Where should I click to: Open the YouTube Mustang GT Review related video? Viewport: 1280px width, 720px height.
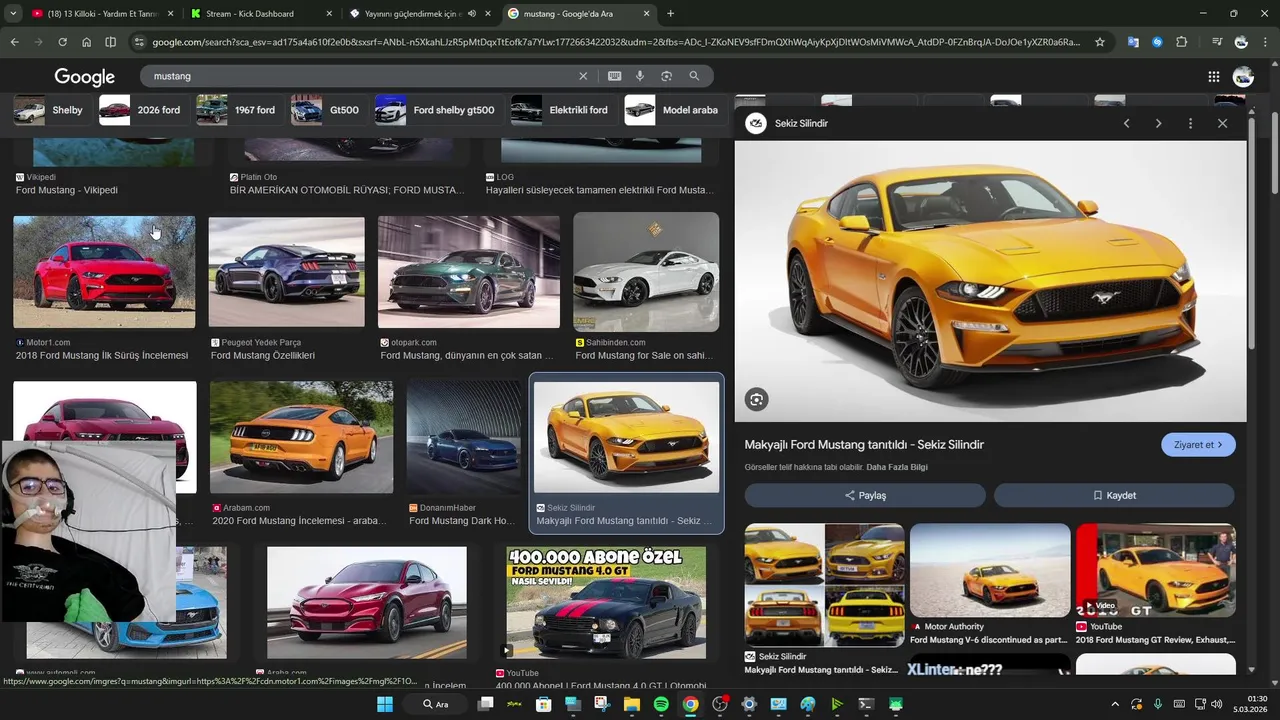coord(1156,570)
